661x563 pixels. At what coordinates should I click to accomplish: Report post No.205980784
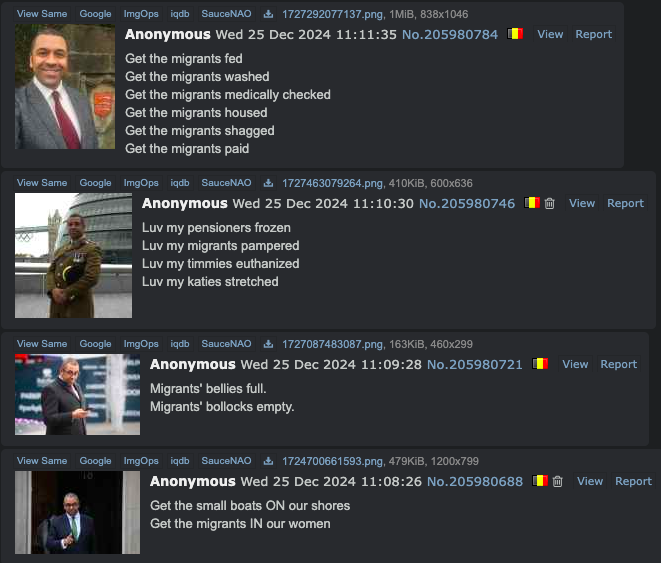point(594,34)
